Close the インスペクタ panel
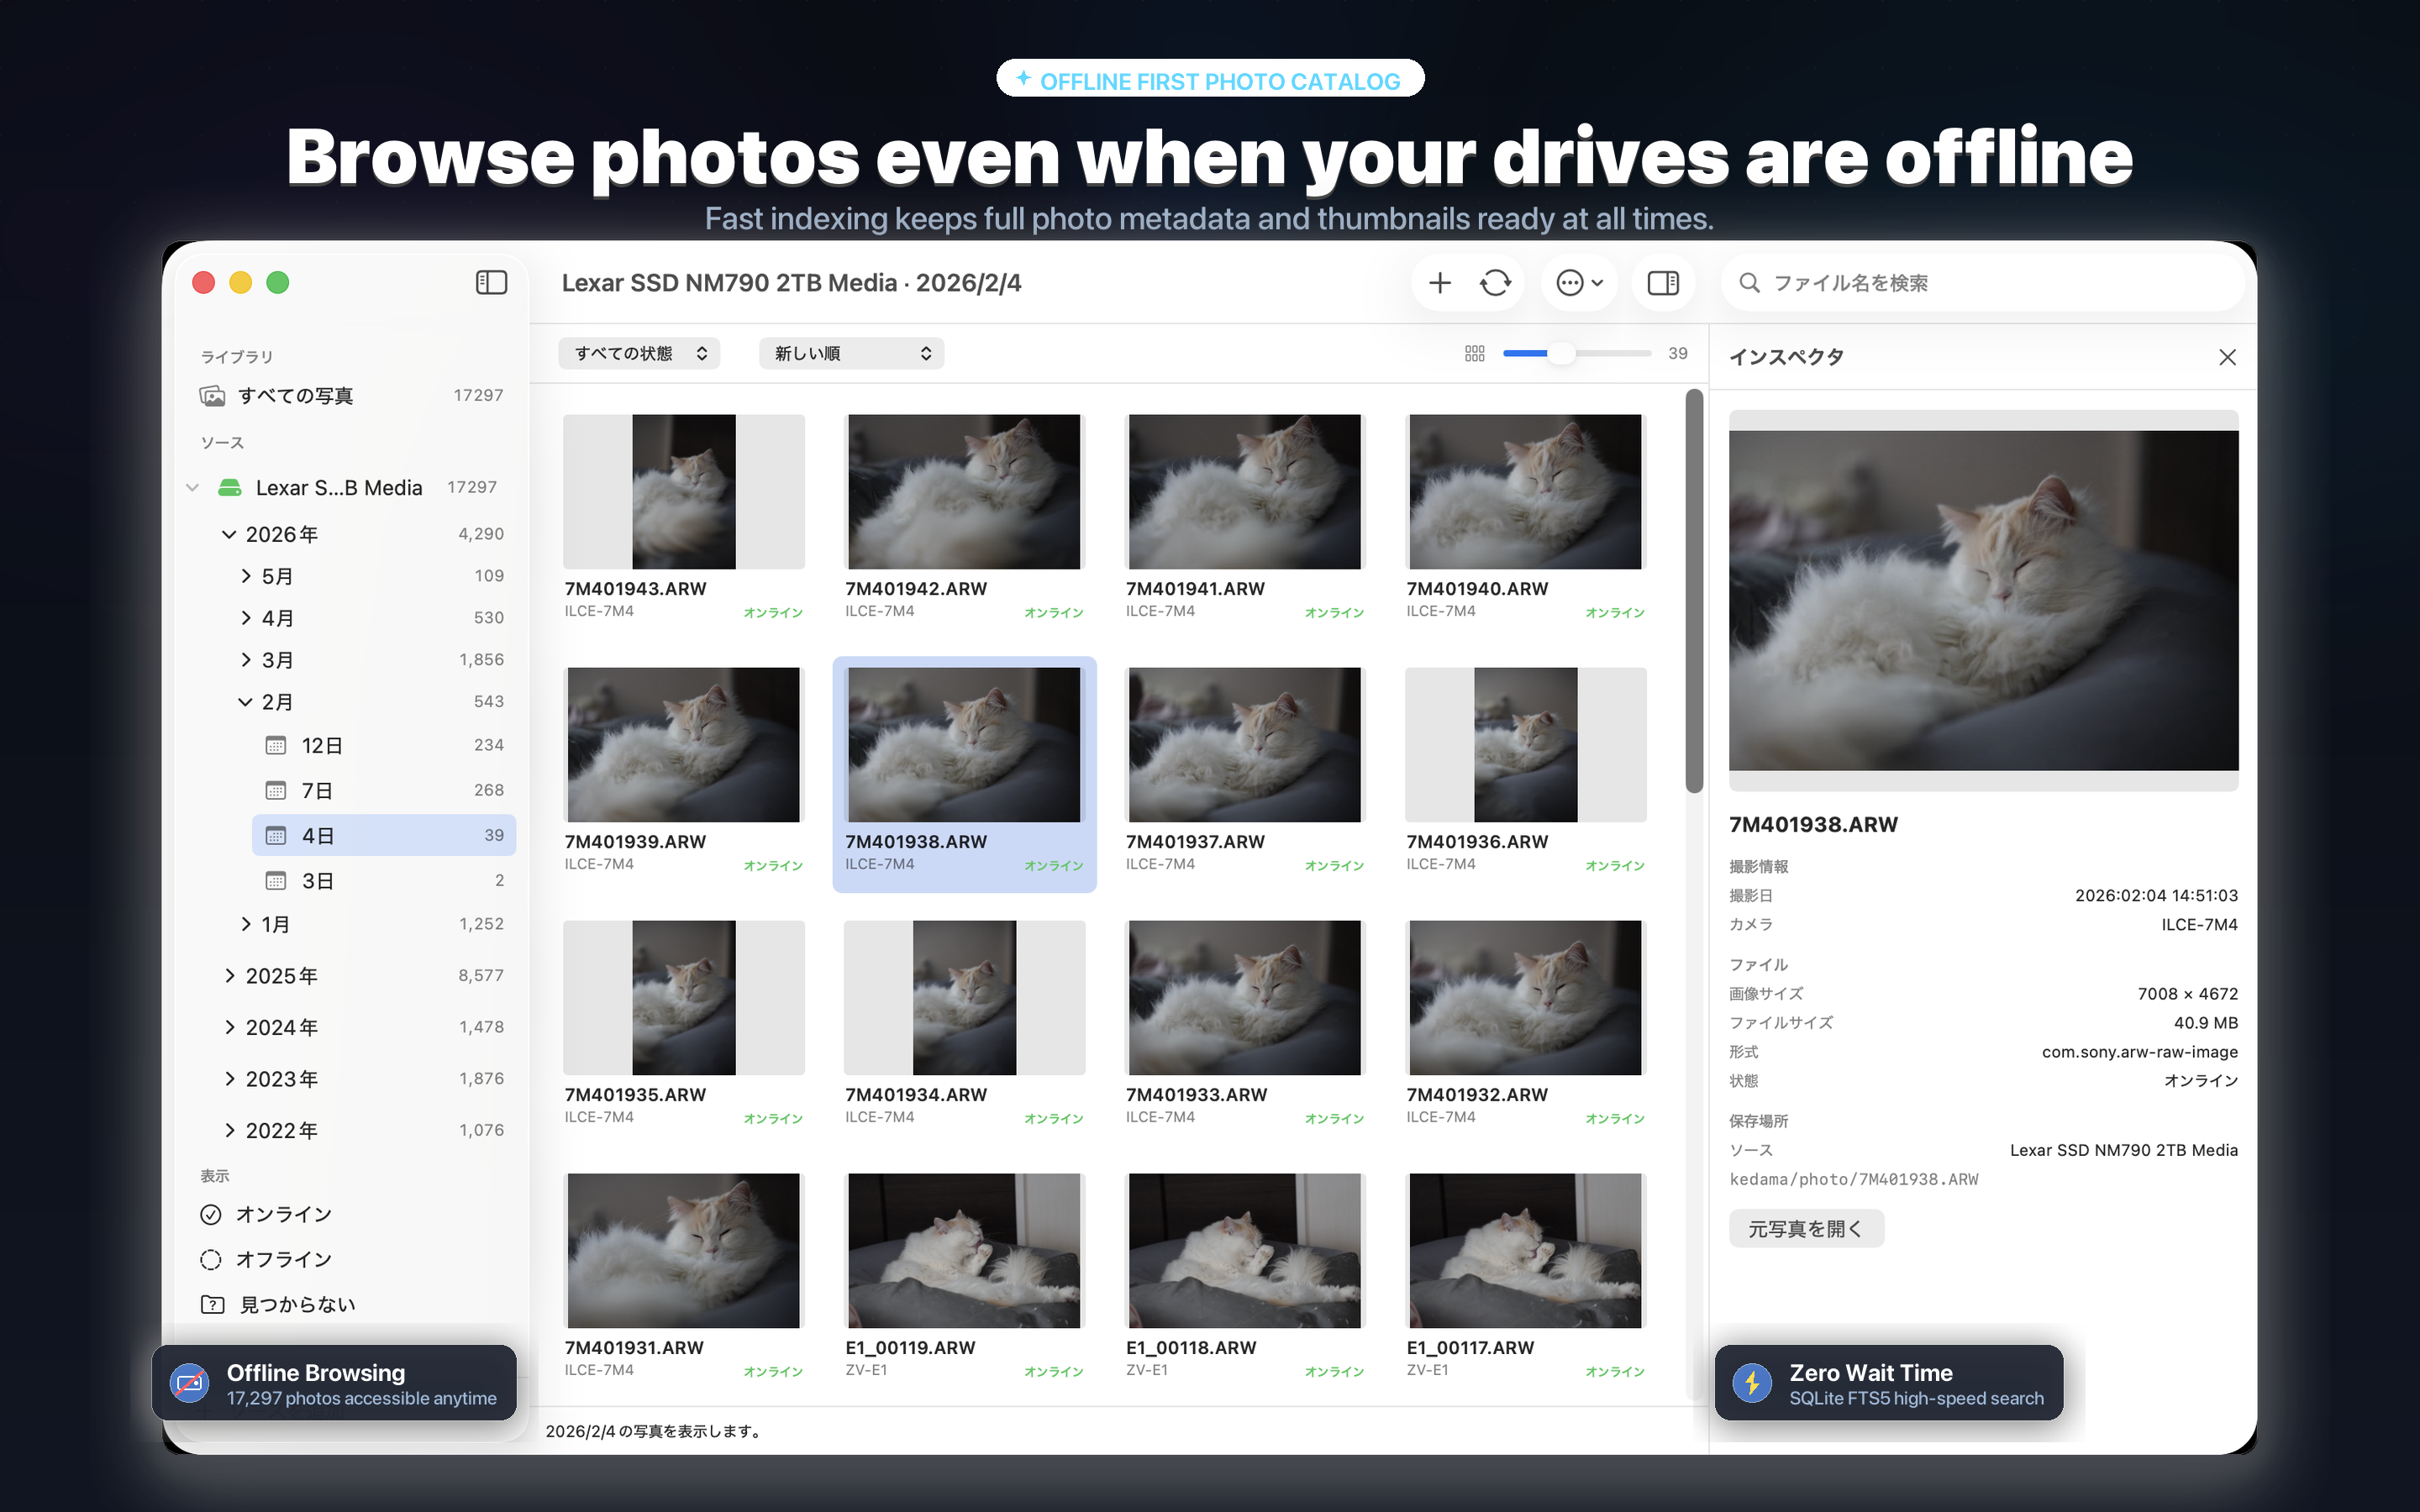2420x1512 pixels. (x=2227, y=357)
